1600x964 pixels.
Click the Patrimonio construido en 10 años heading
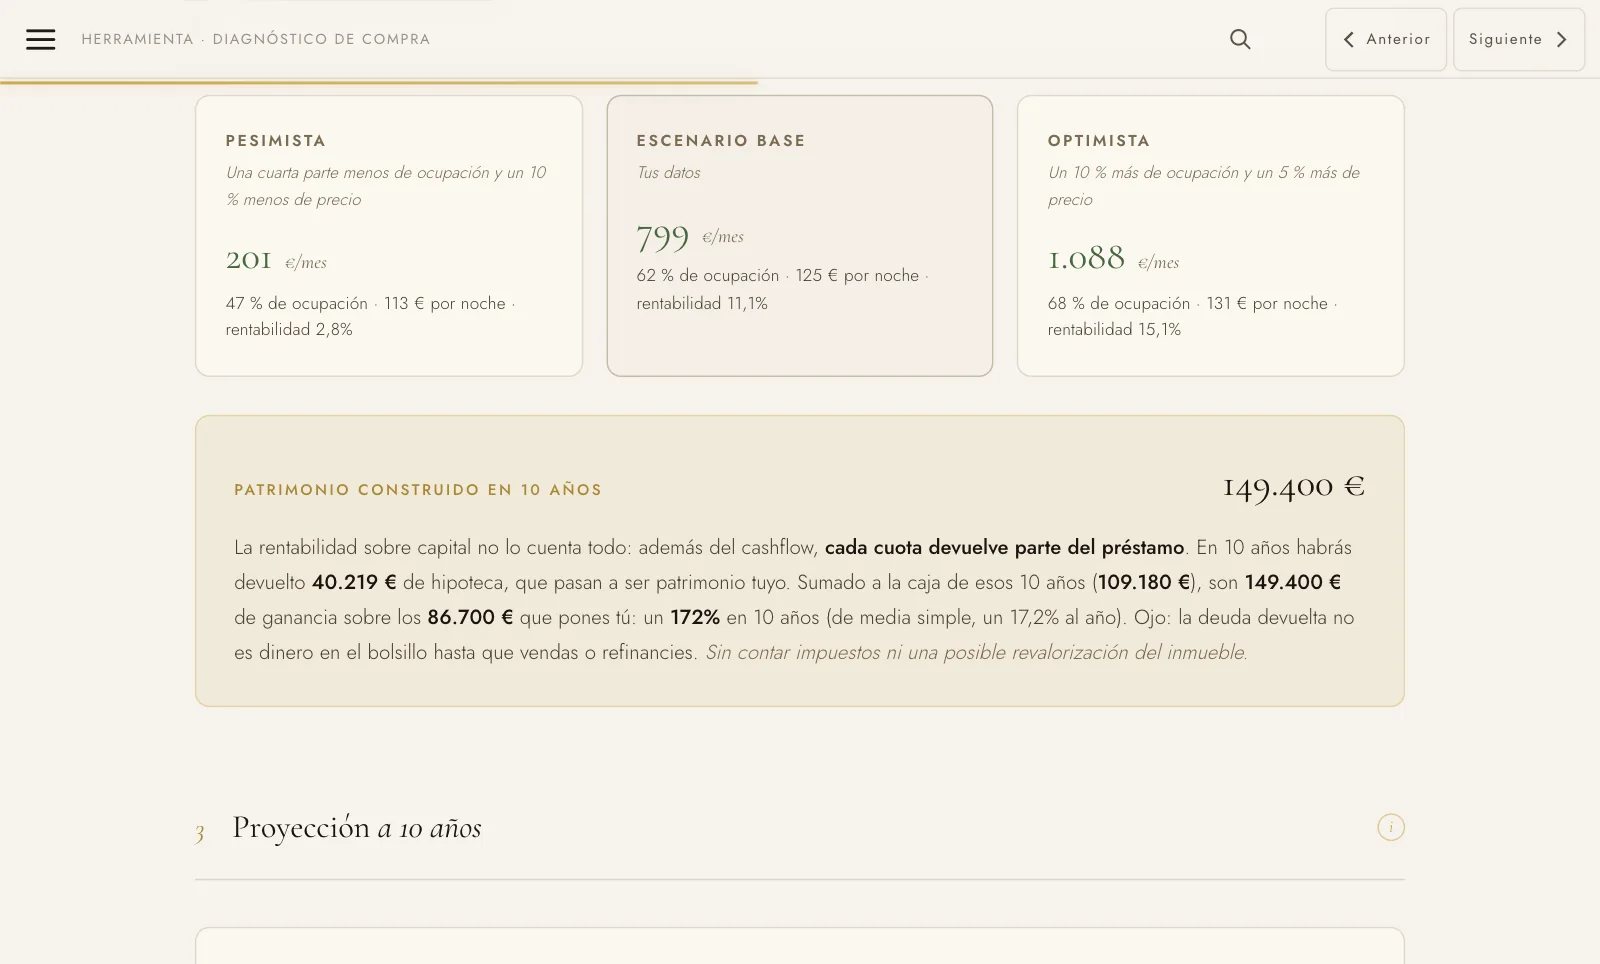point(418,490)
